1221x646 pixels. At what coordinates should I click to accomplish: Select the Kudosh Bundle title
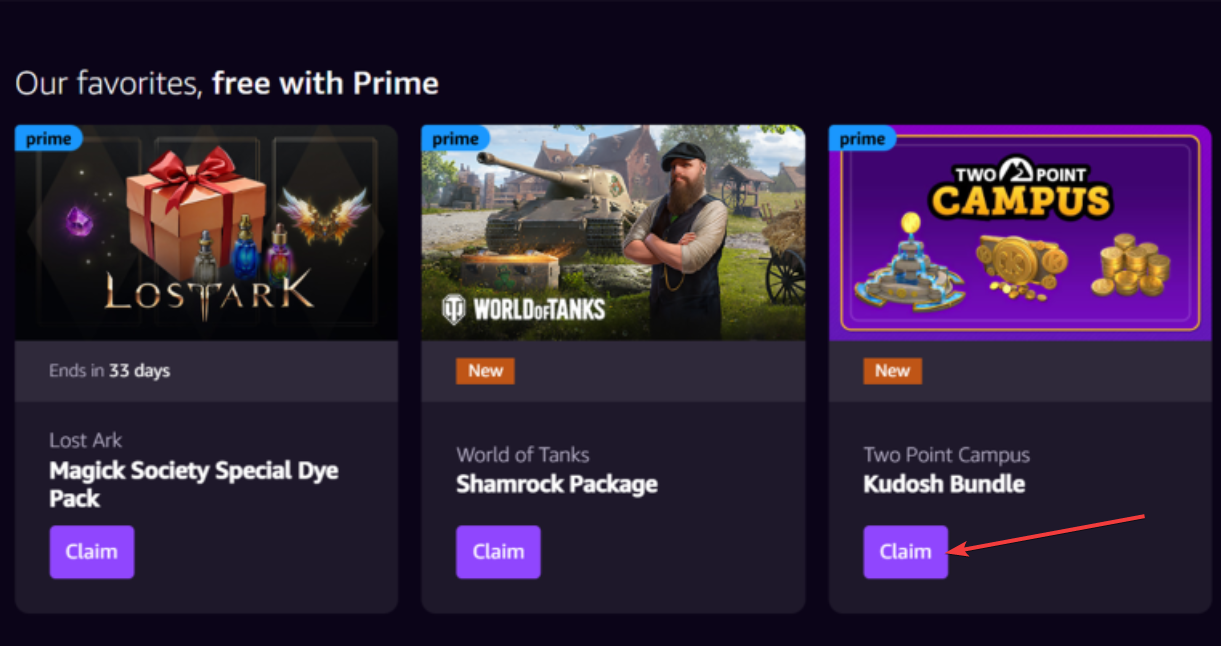click(x=944, y=485)
